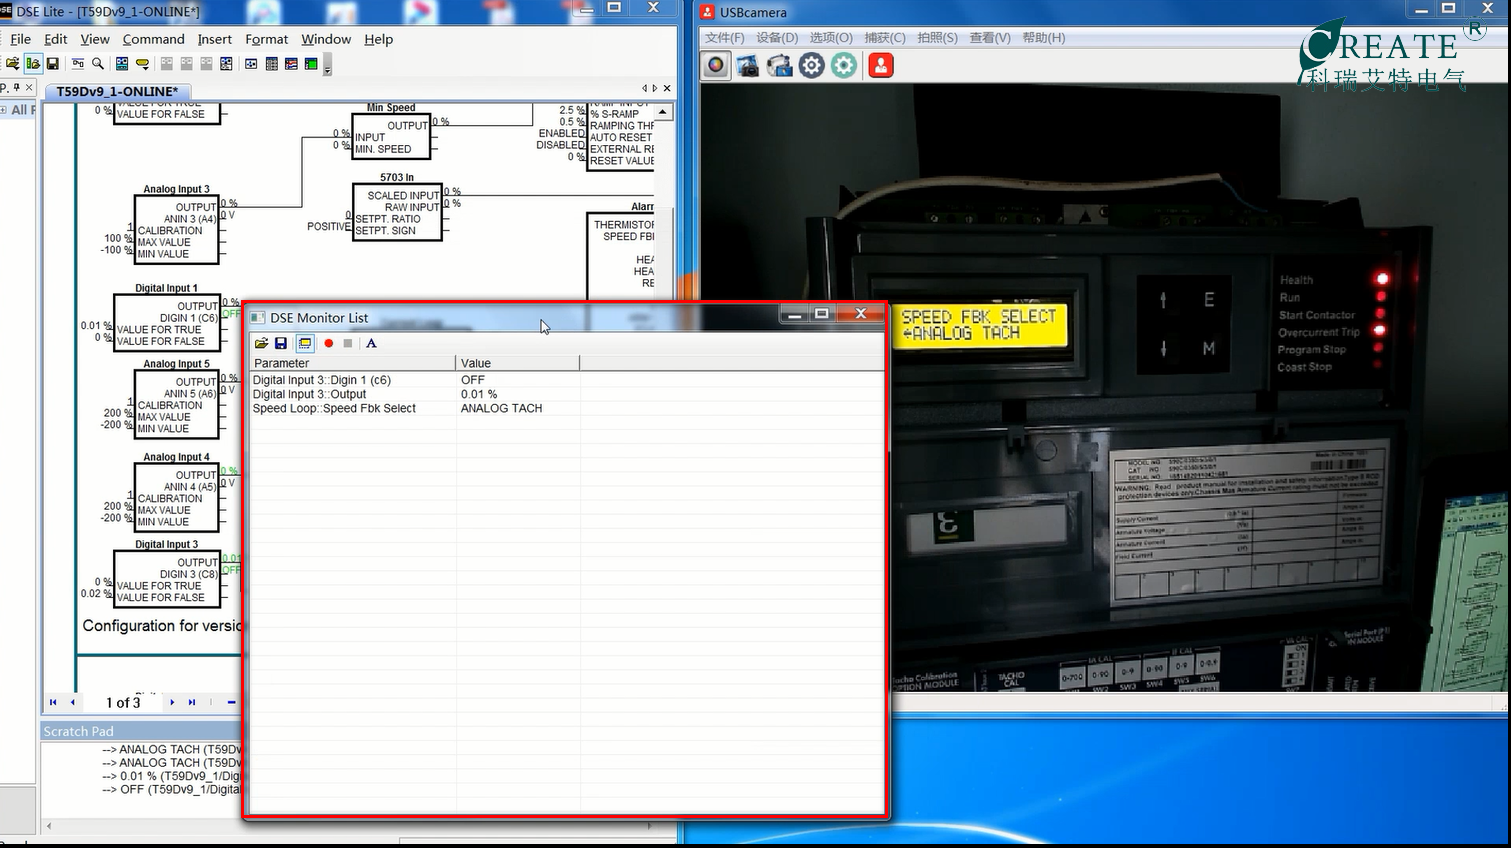Select the Digital Input 3::Output row
Viewport: 1511px width, 848px height.
coord(566,394)
